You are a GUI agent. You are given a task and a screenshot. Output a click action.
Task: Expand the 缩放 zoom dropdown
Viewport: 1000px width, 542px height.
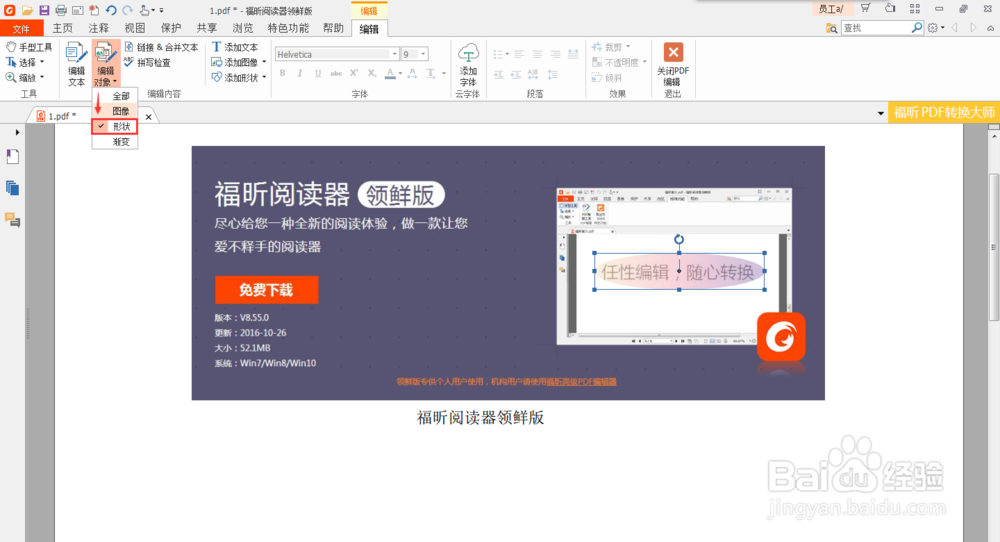[42, 78]
